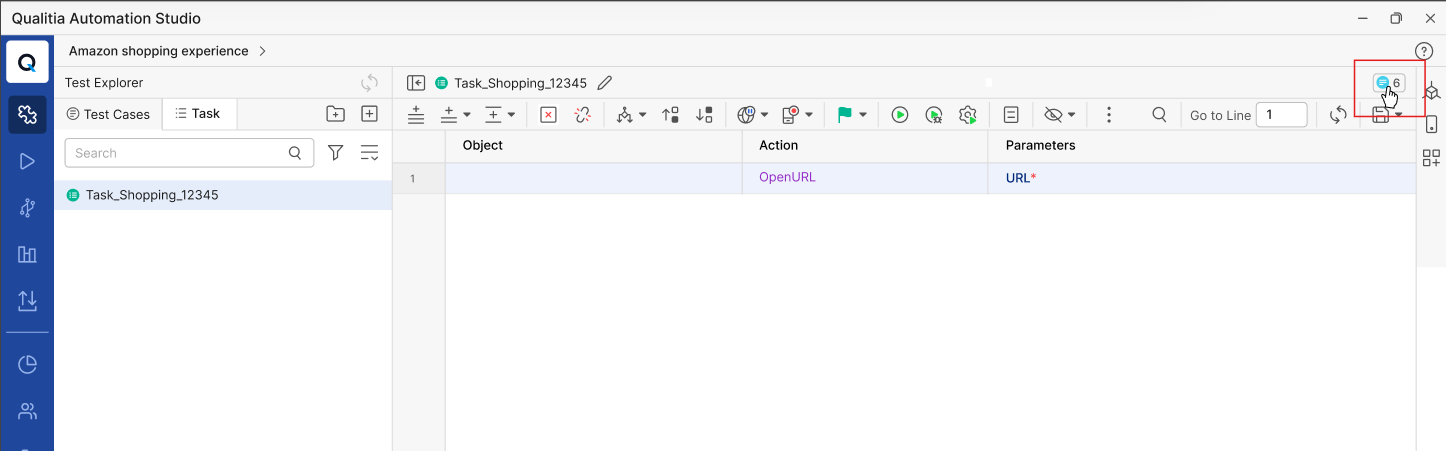1446x451 pixels.
Task: Expand the mobile recorder dropdown arrow
Action: [x=809, y=115]
